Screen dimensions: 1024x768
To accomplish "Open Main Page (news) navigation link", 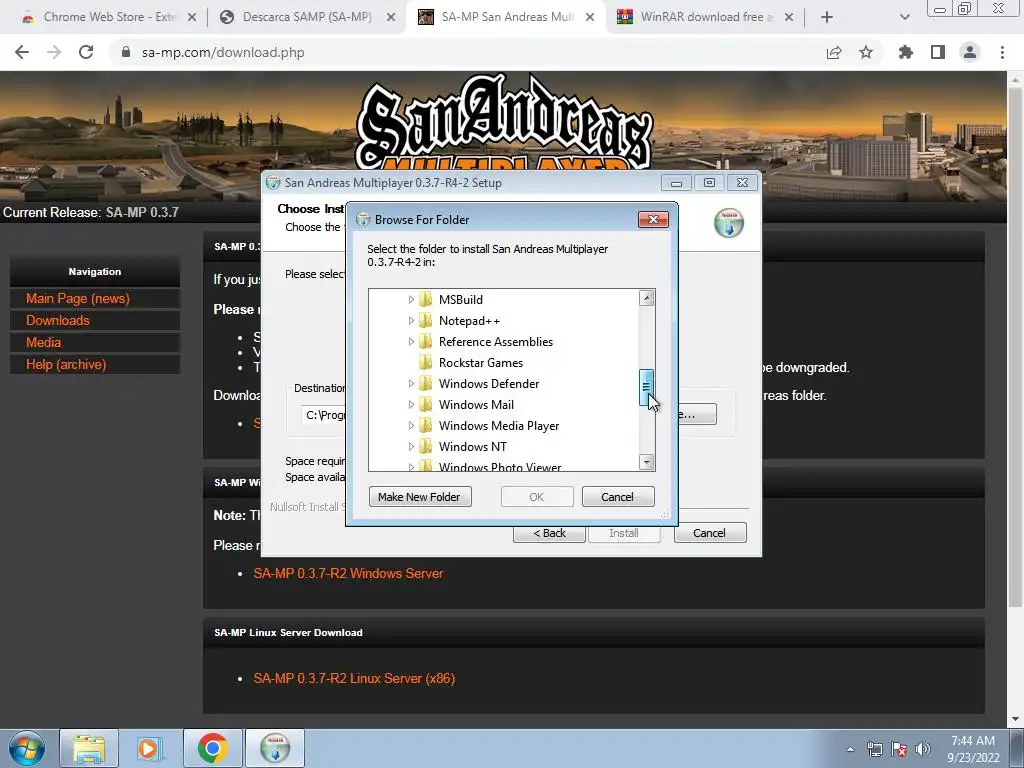I will click(78, 298).
